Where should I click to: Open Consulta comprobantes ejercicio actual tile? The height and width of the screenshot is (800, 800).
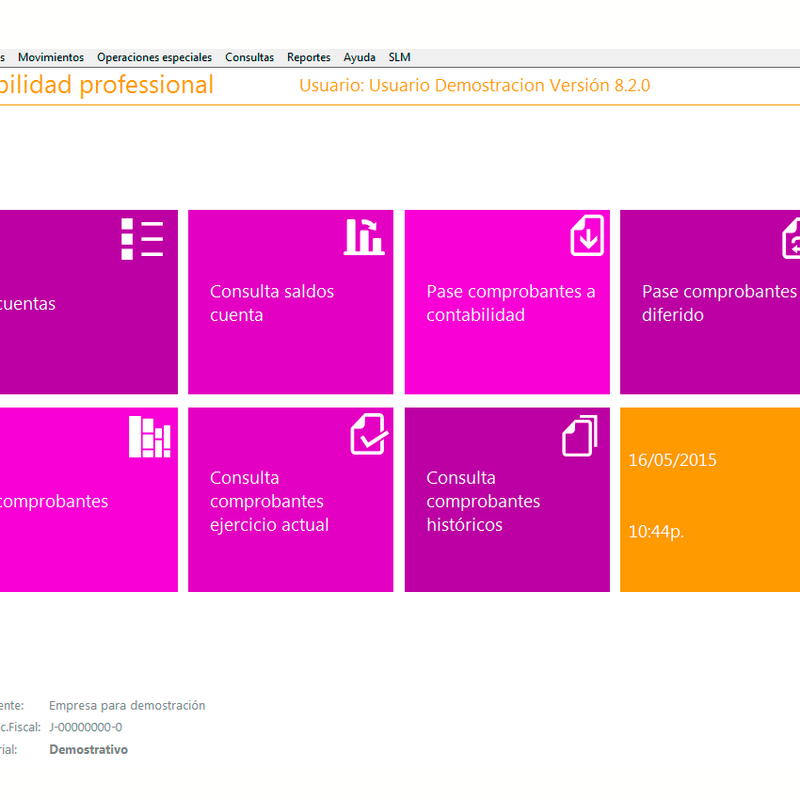coord(291,500)
